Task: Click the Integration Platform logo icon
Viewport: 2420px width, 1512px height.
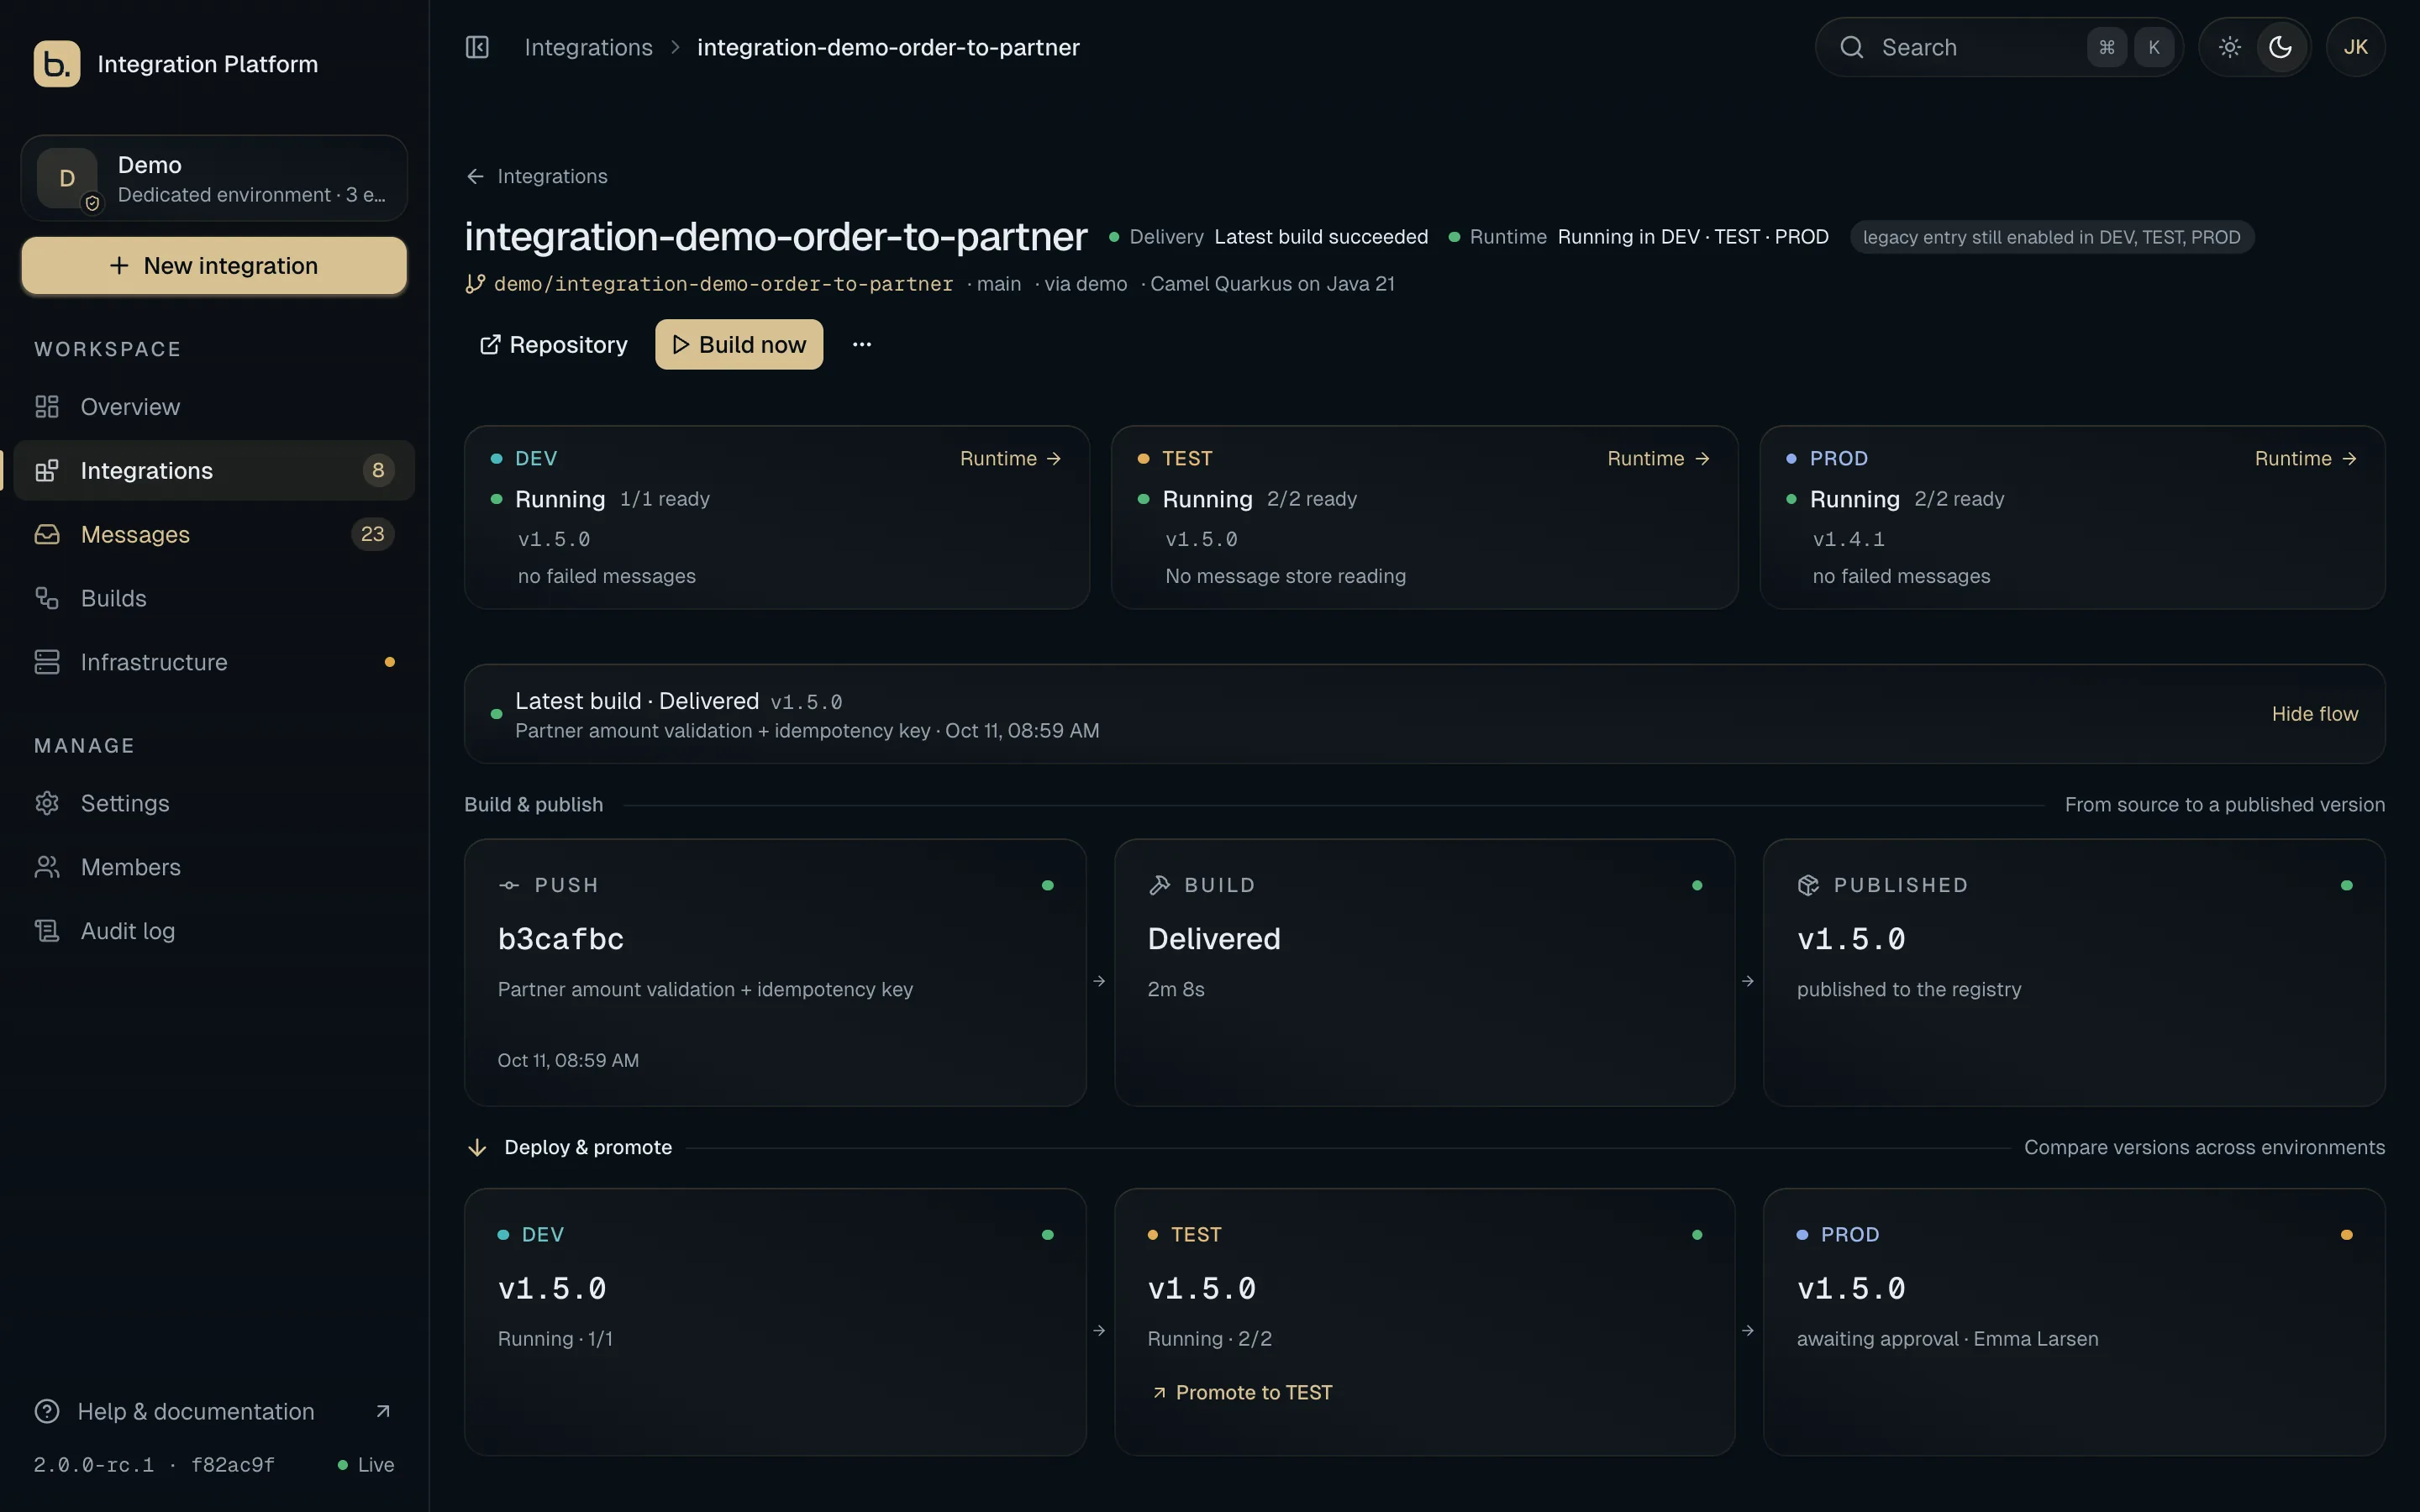Action: click(x=57, y=64)
